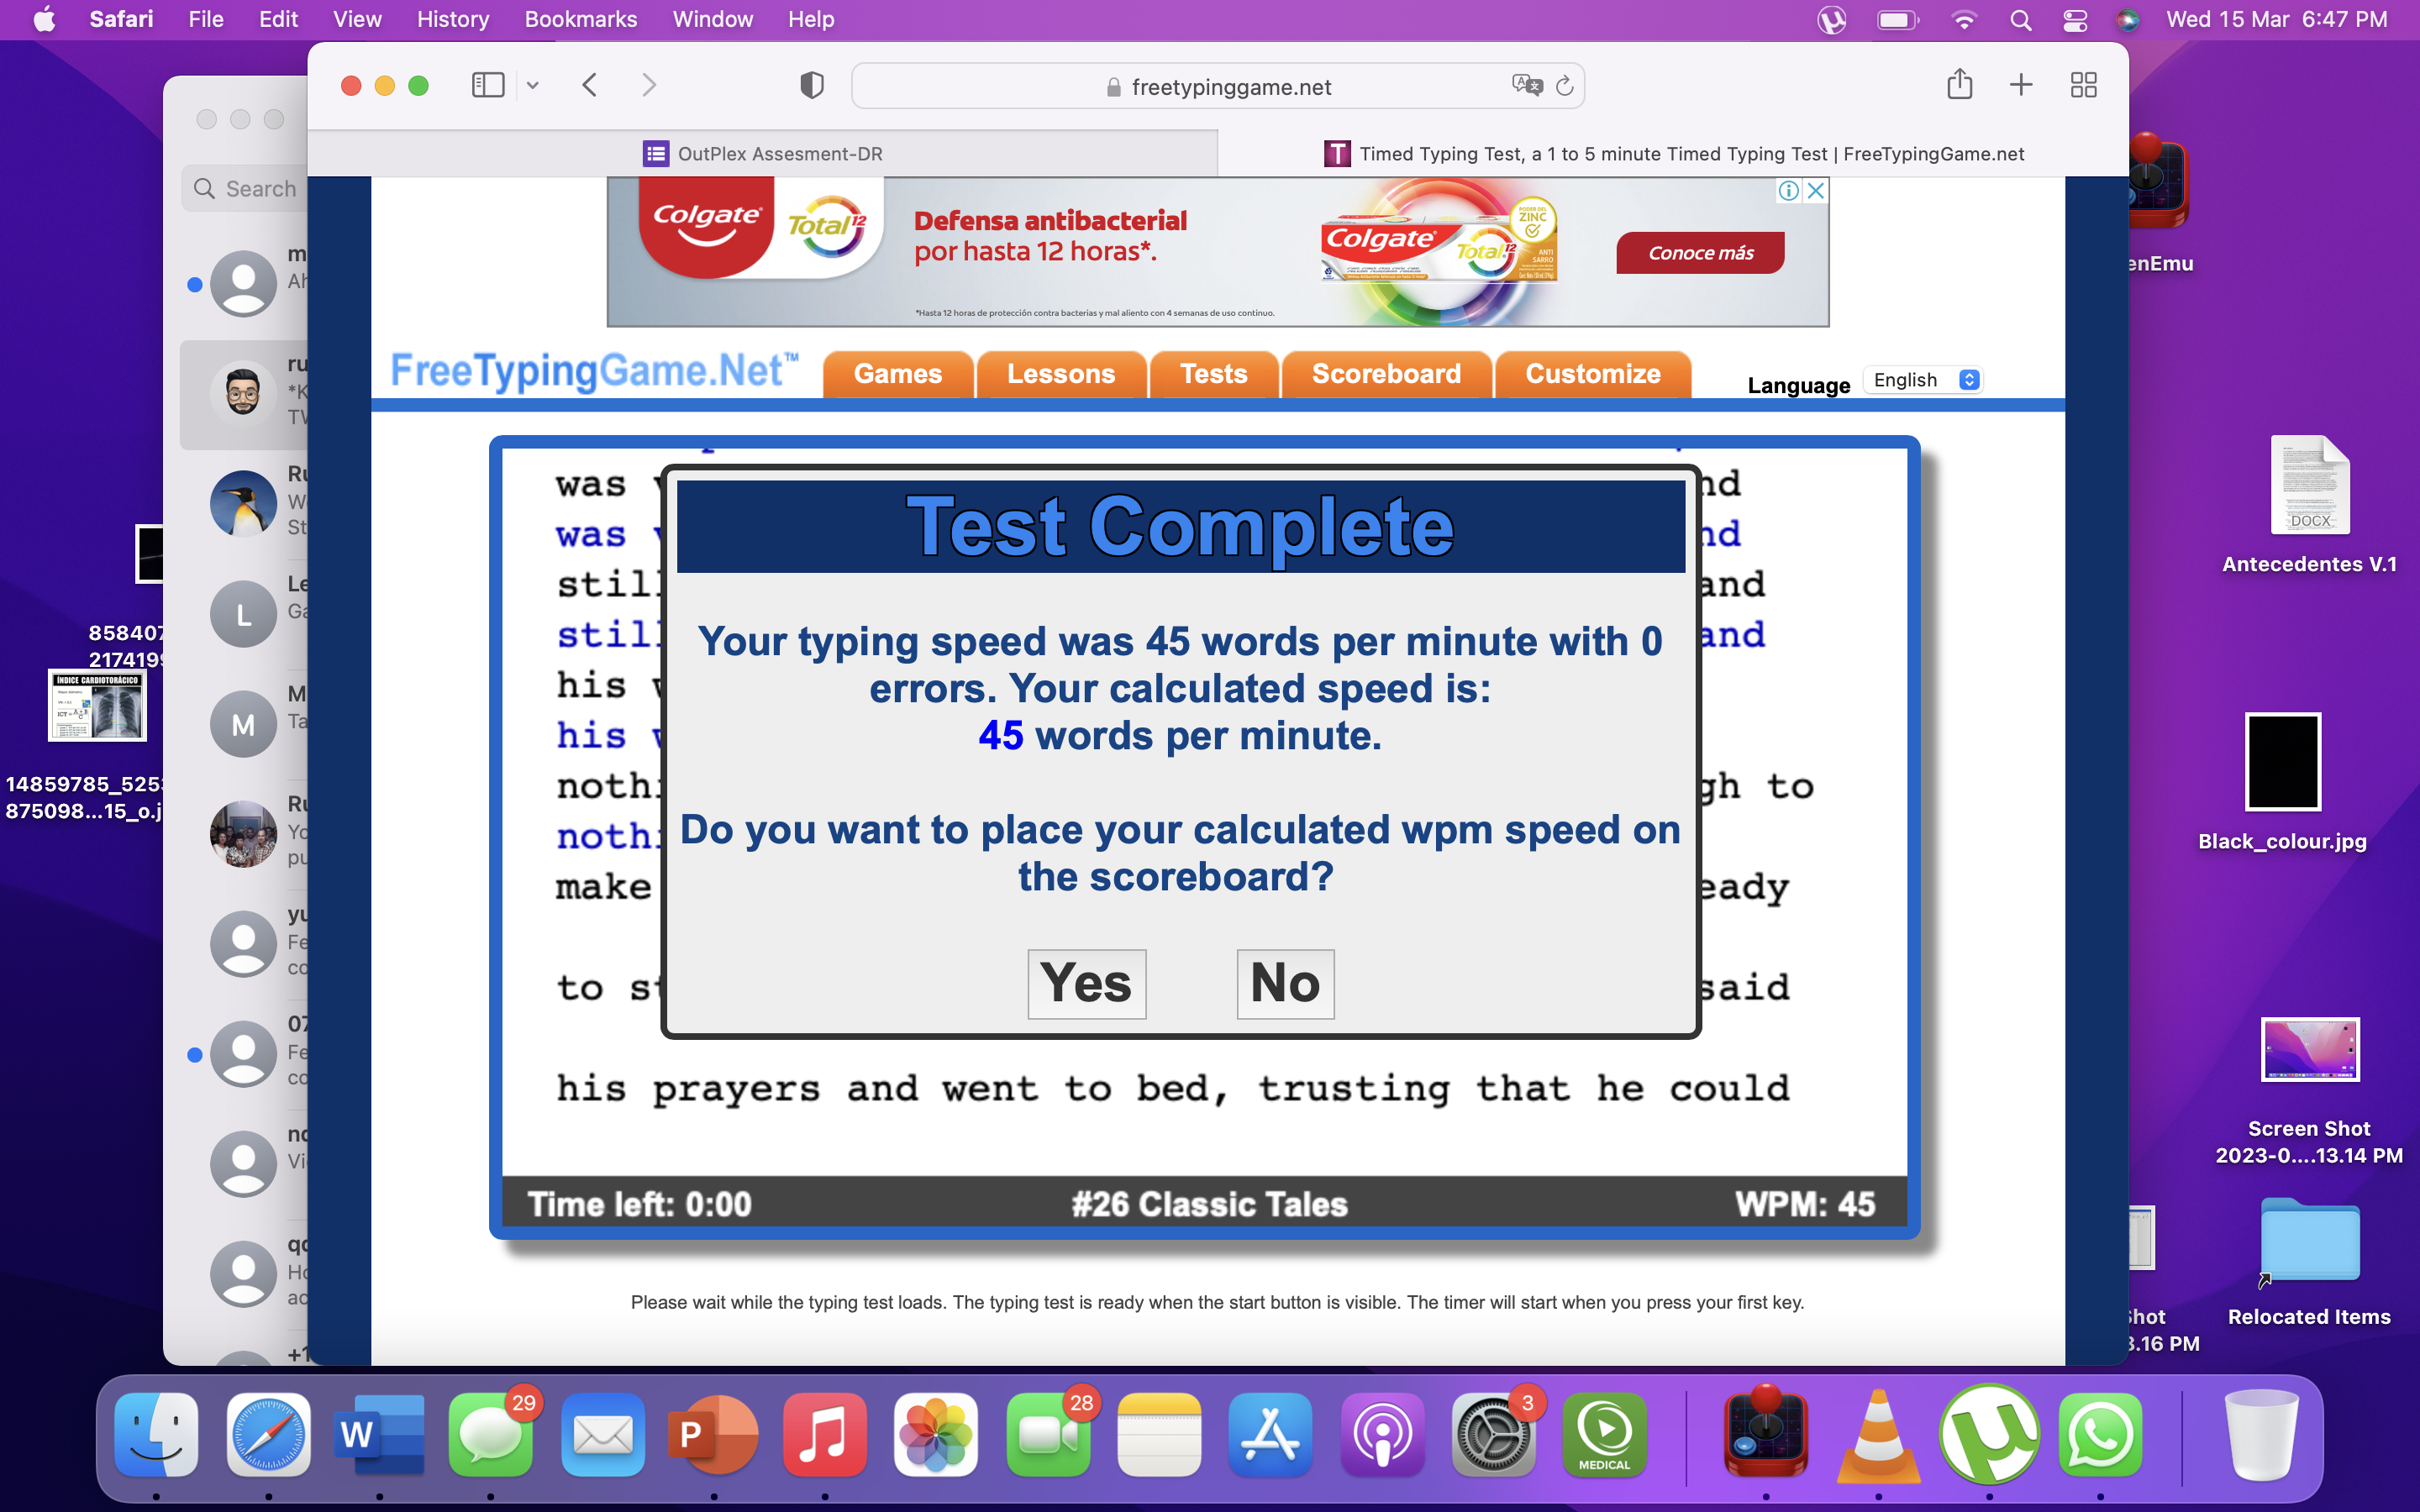This screenshot has height=1512, width=2420.
Task: Open Control Center in the menu bar
Action: [x=2075, y=20]
